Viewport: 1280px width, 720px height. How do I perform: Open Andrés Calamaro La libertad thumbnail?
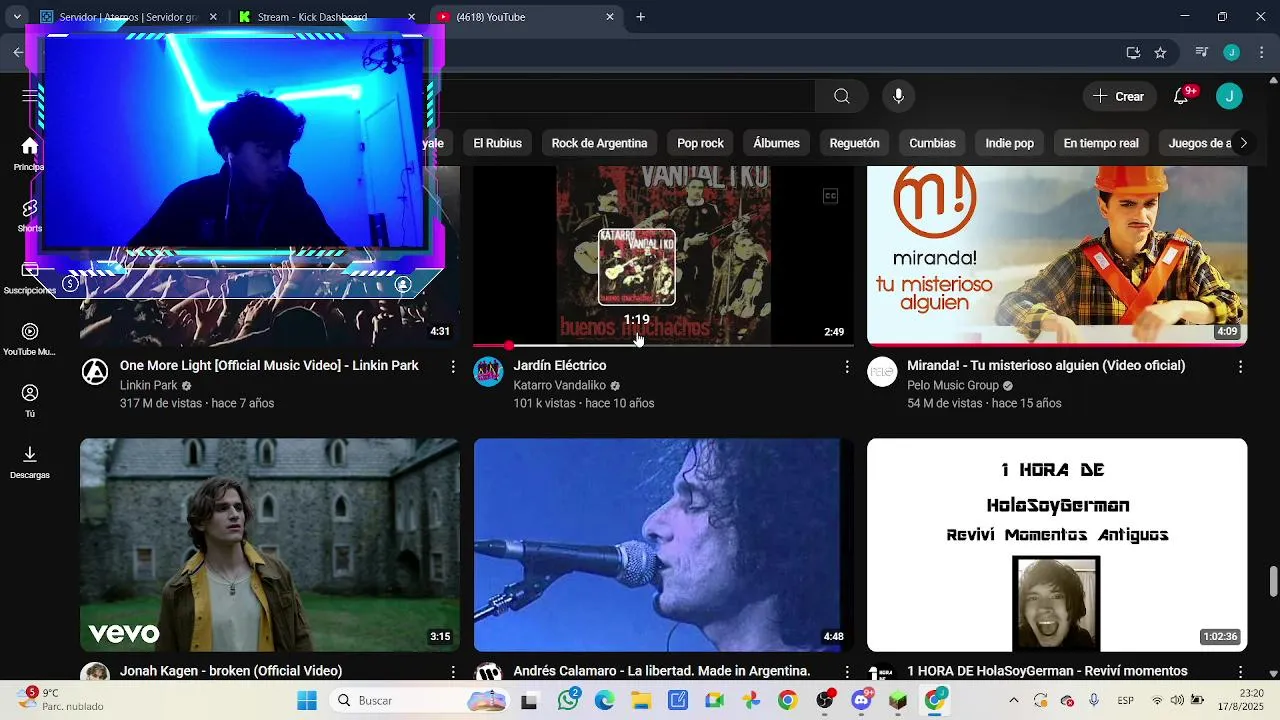663,545
